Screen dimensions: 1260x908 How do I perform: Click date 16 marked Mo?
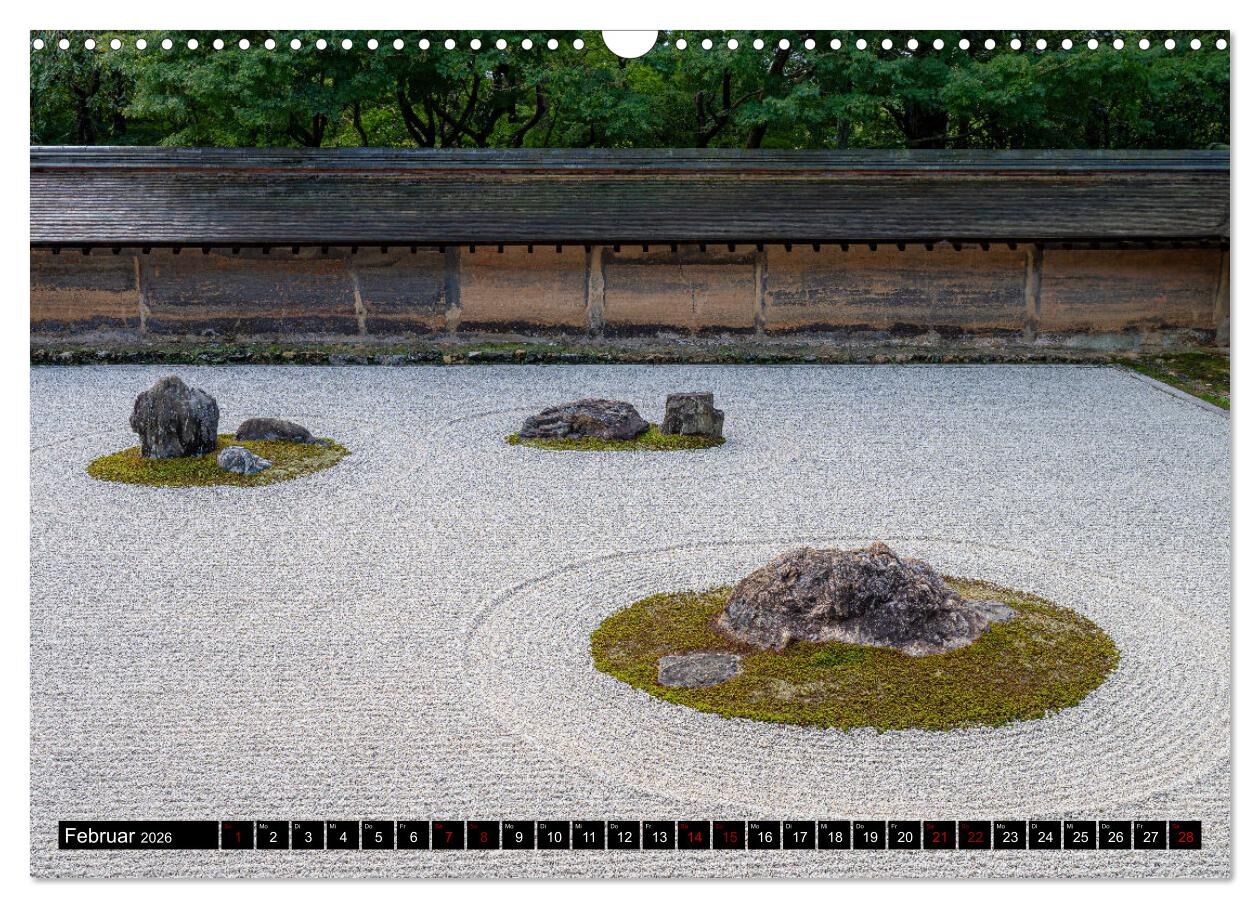coord(764,836)
